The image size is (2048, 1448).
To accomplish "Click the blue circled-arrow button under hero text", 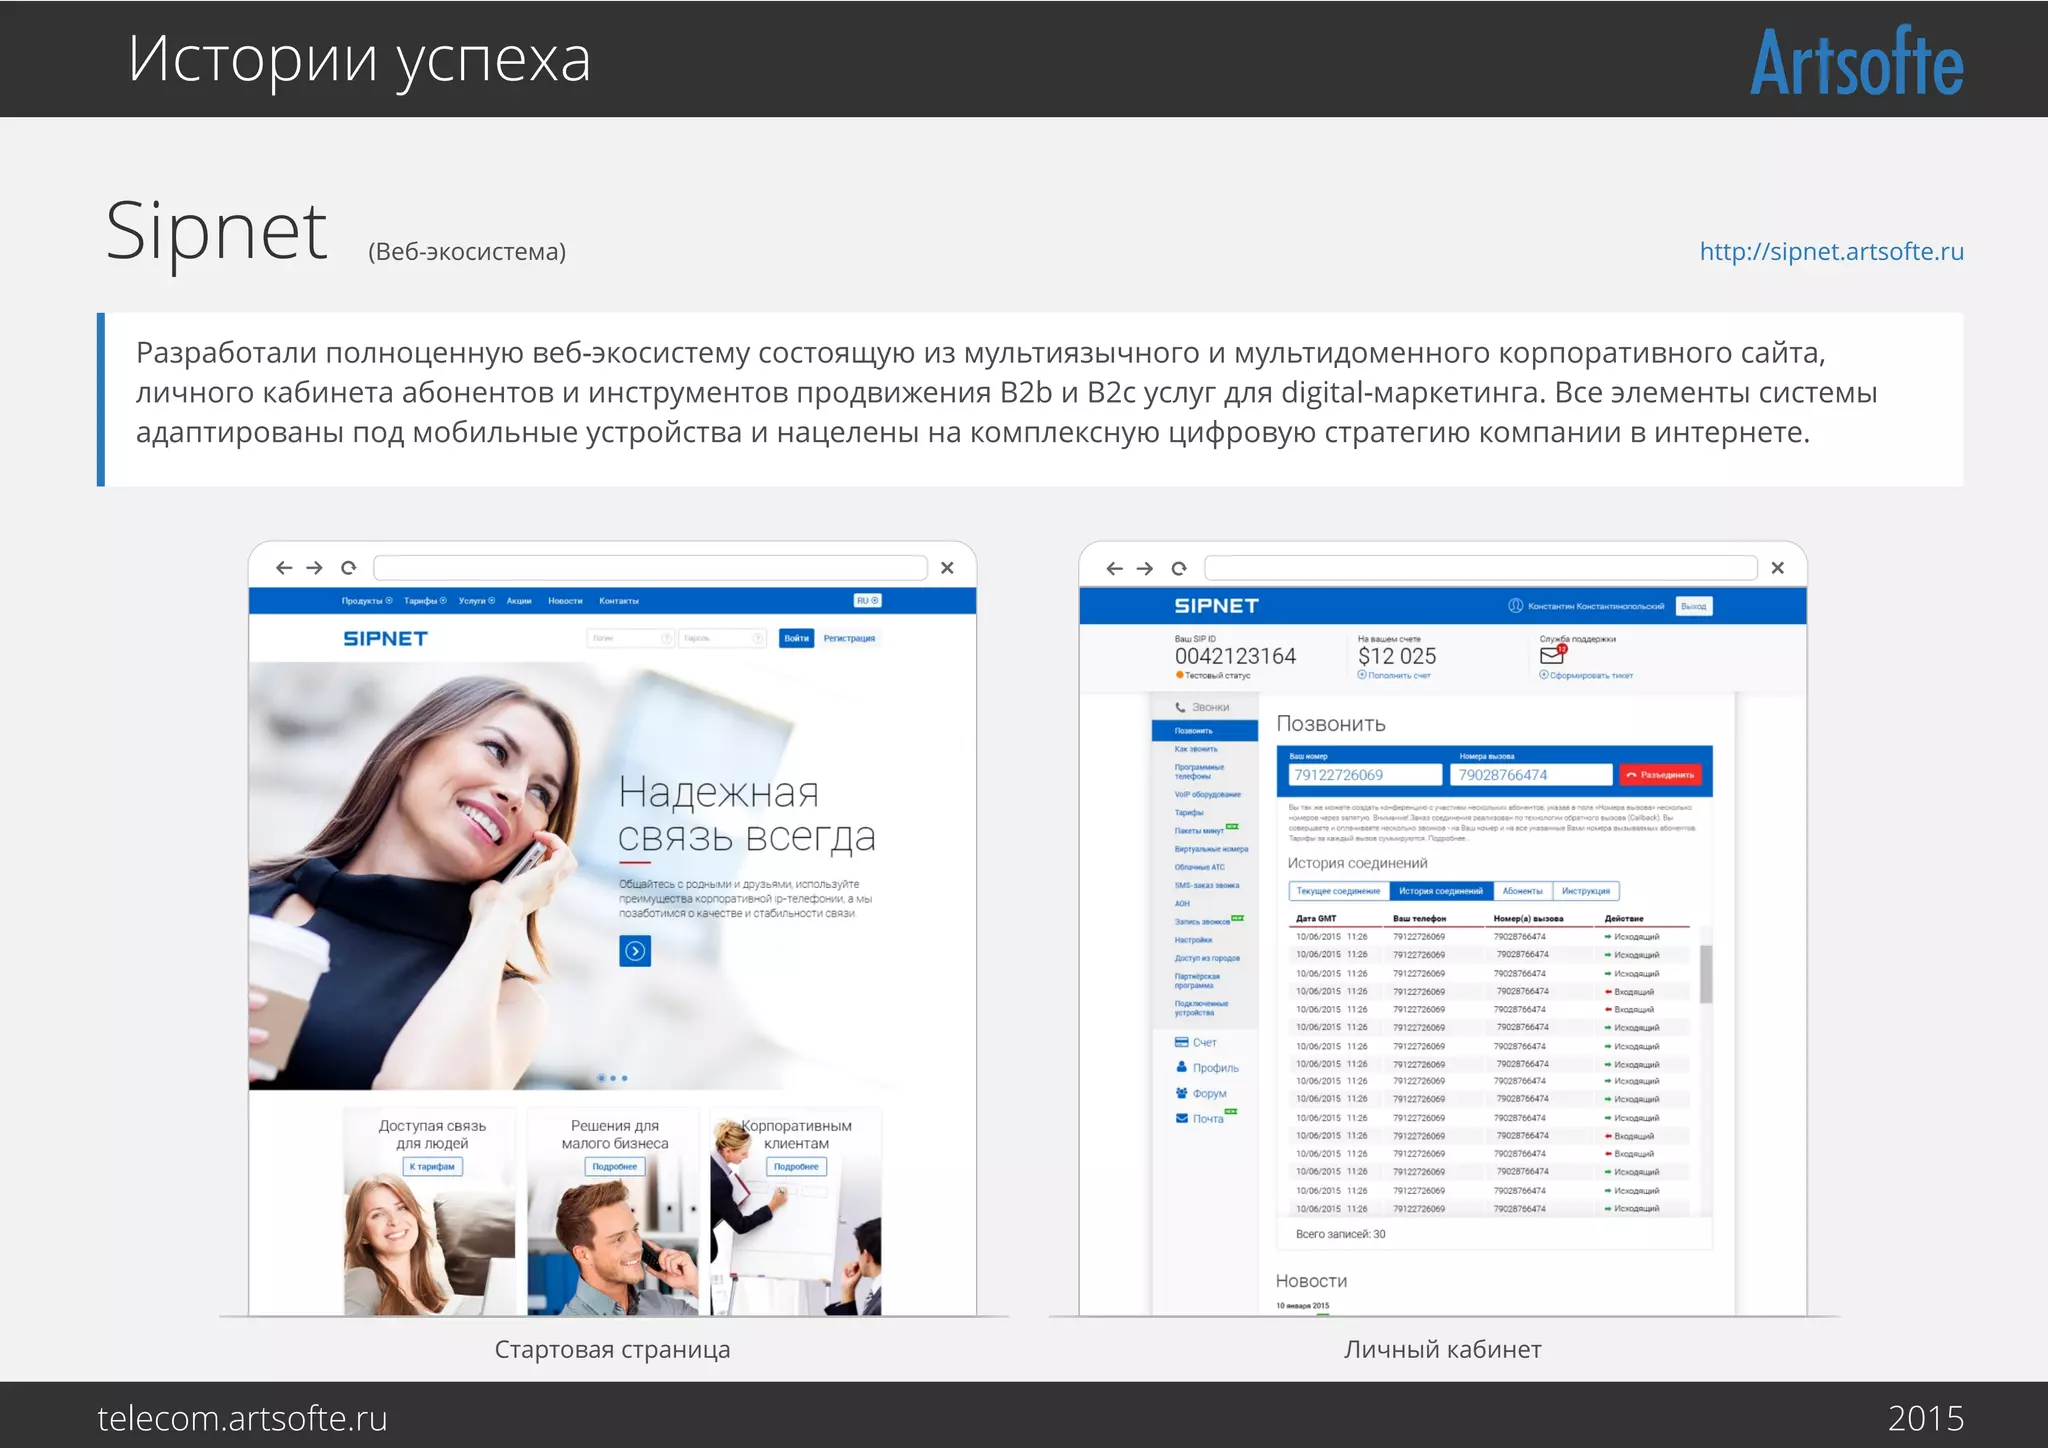I will [x=635, y=951].
